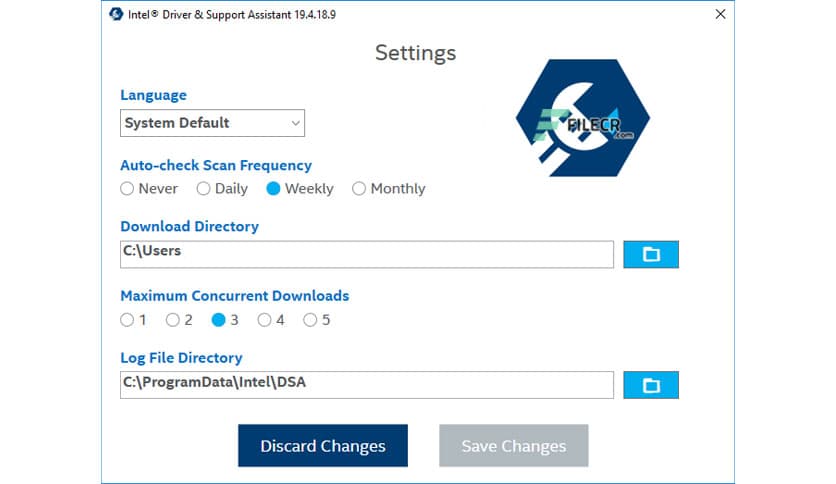The height and width of the screenshot is (484, 836).
Task: Set maximum concurrent downloads to 3
Action: [x=218, y=320]
